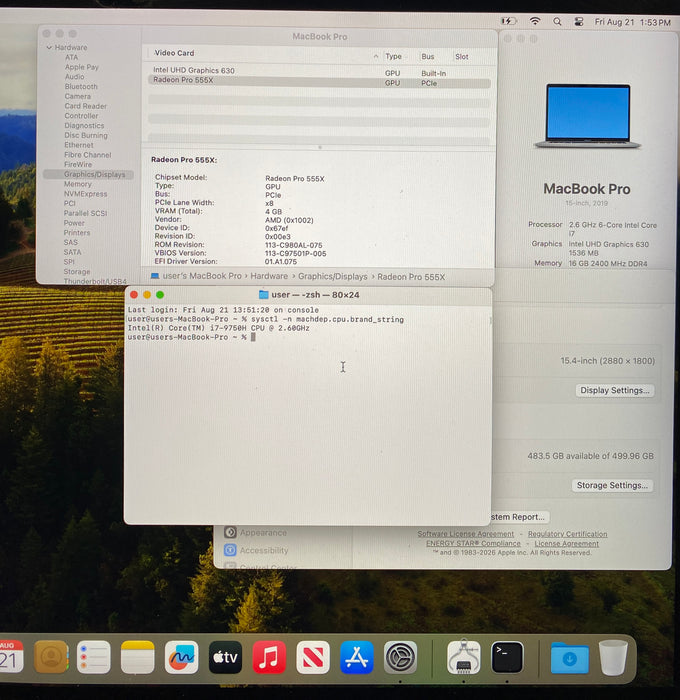Viewport: 680px width, 700px height.
Task: Open Display Settings from the About window
Action: click(x=615, y=390)
